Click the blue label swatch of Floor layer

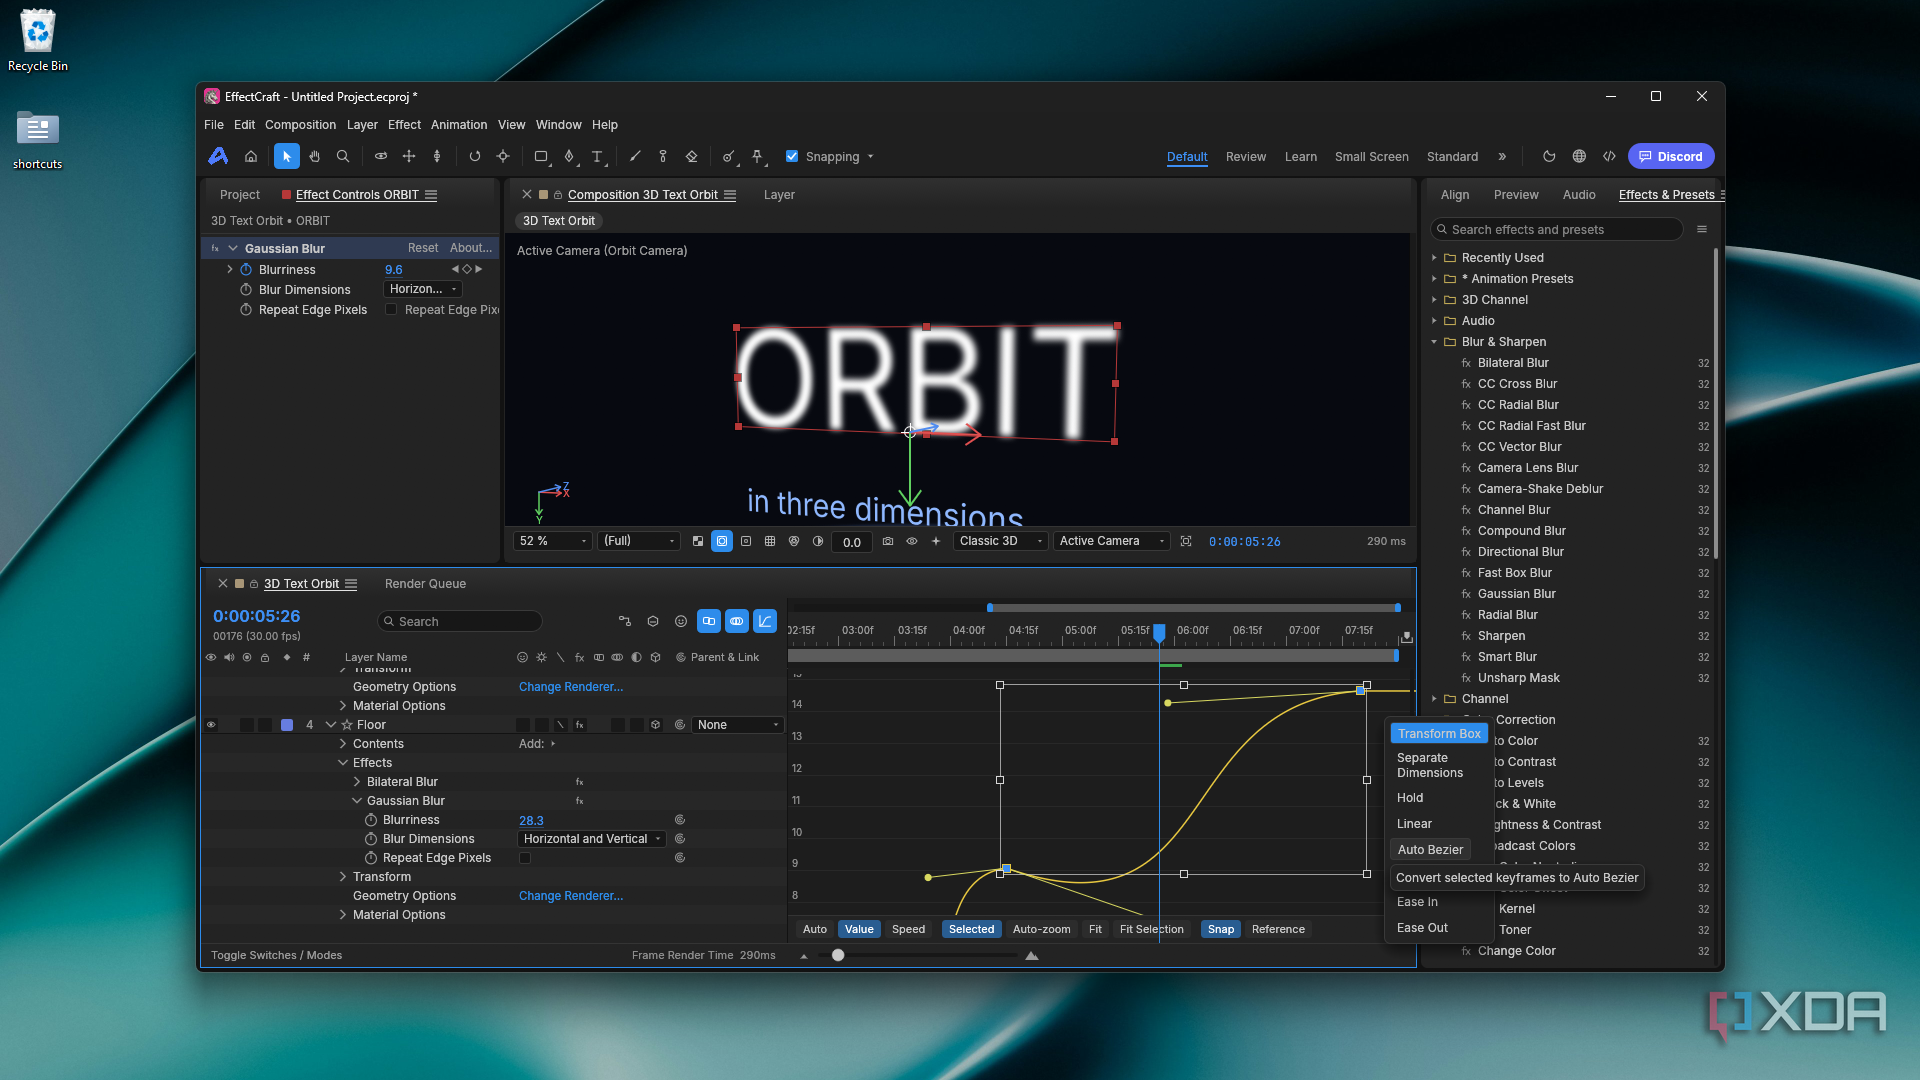point(287,725)
